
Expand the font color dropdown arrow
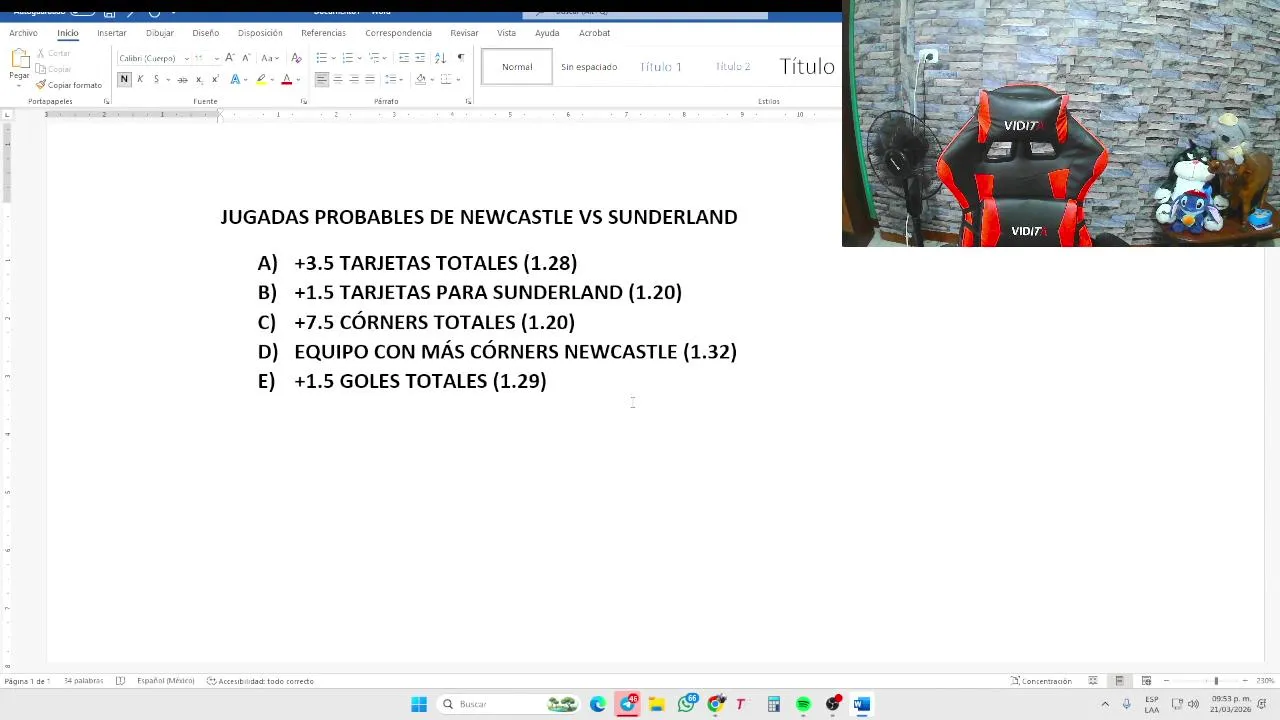[298, 79]
